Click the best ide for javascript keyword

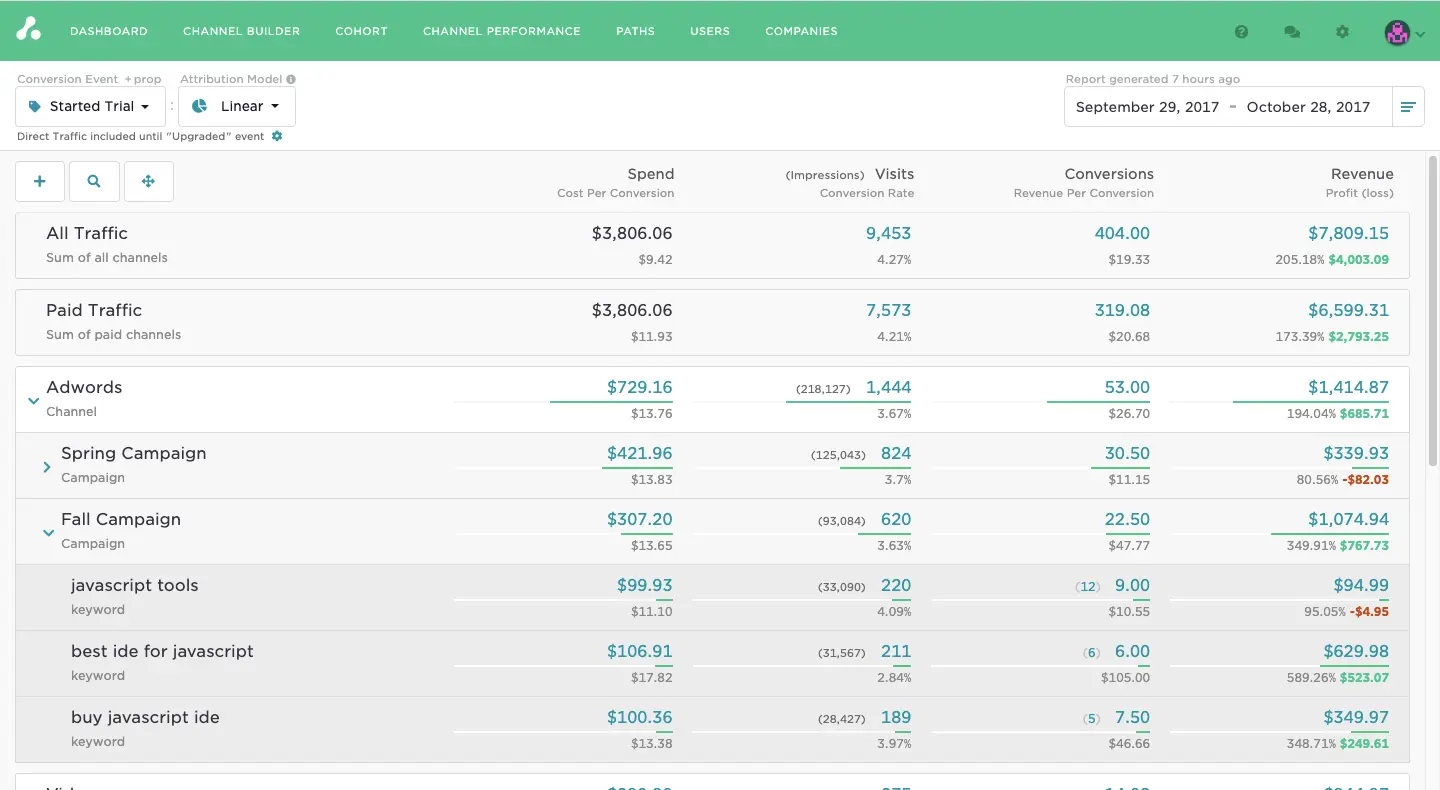162,651
